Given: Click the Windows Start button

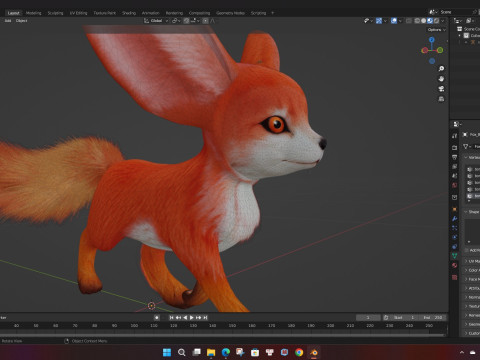Looking at the screenshot, I should click(167, 352).
